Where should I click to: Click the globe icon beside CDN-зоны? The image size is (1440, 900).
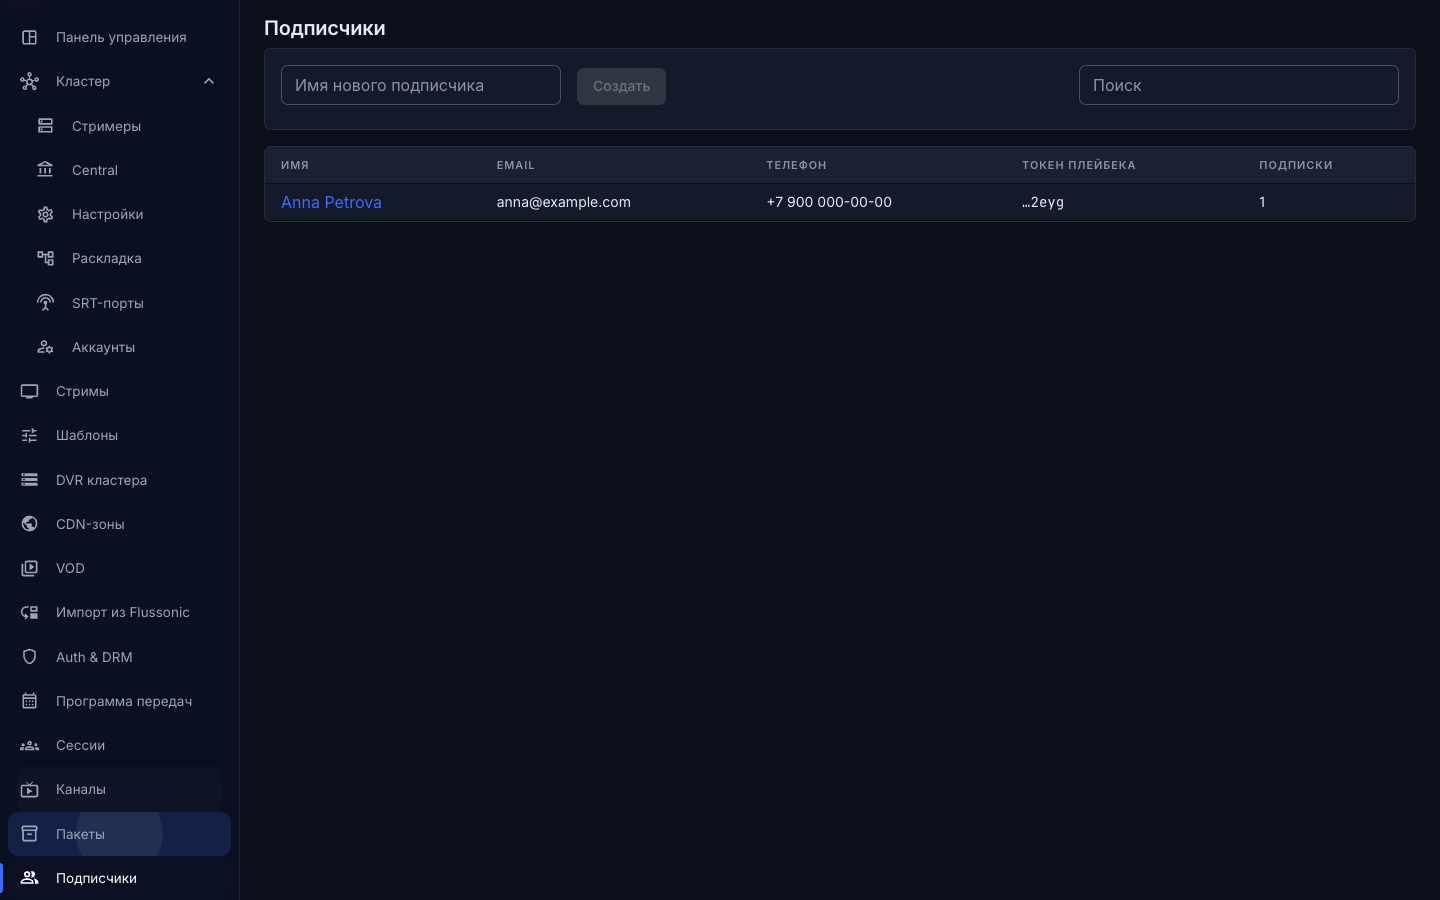click(x=30, y=524)
